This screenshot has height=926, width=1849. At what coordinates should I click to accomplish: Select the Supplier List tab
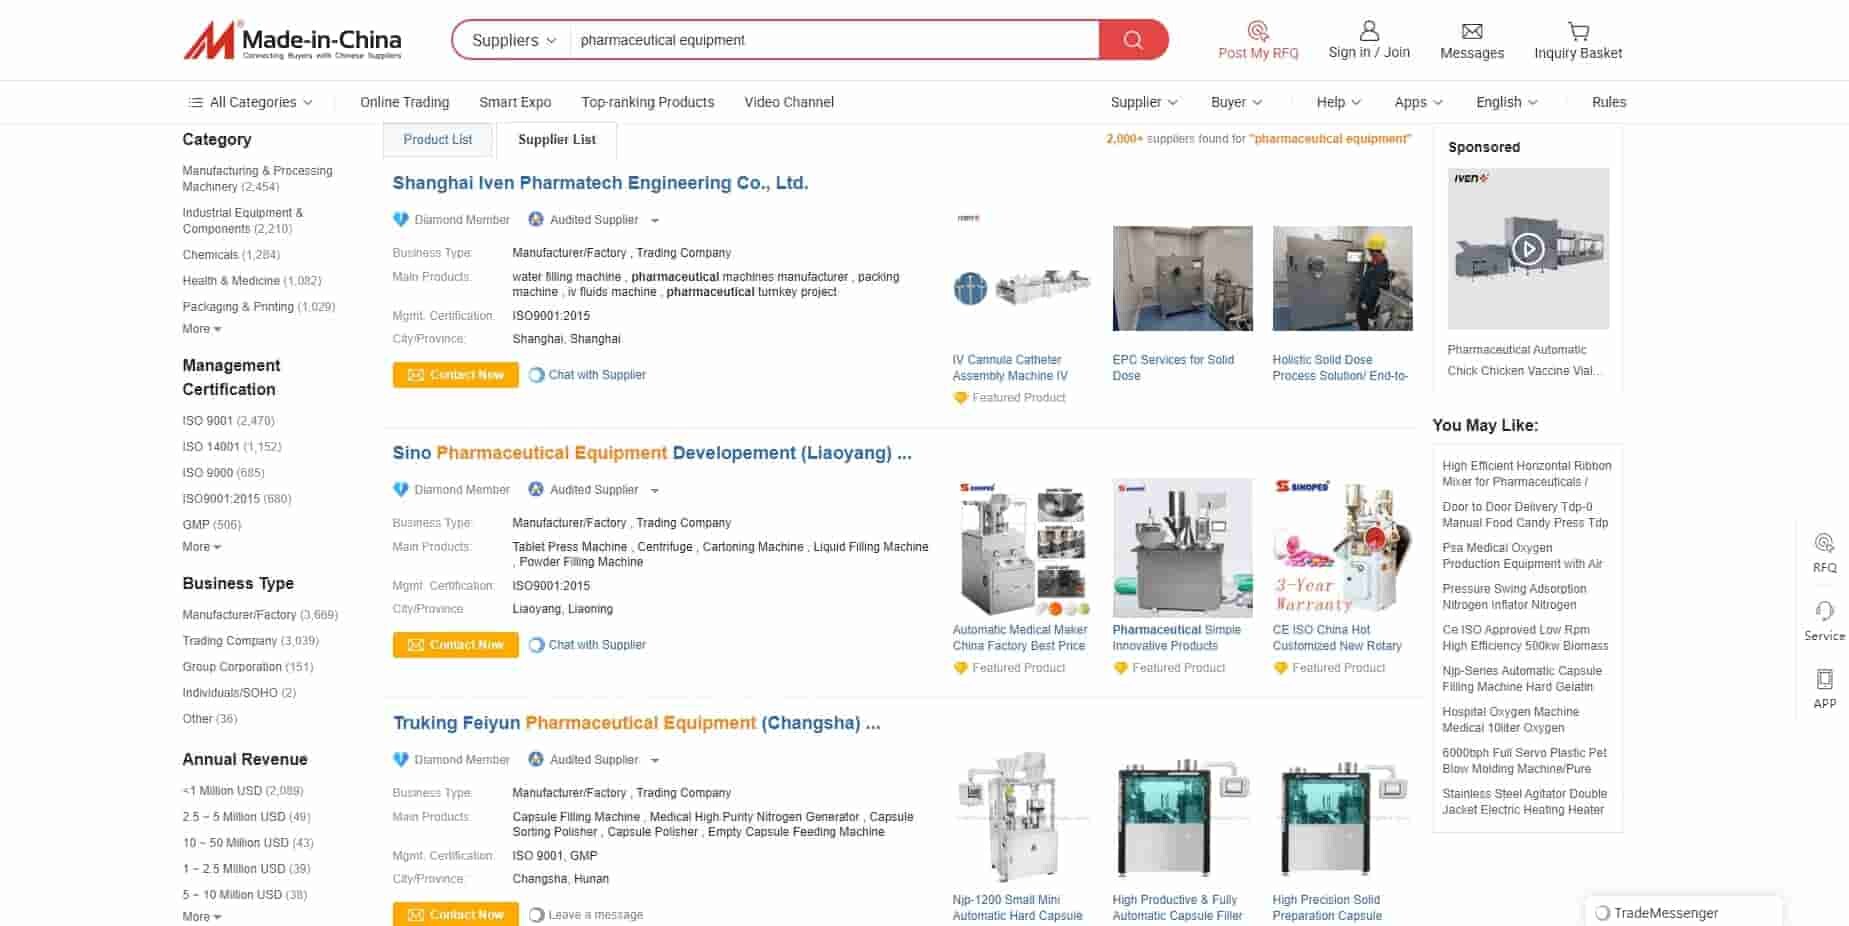557,140
